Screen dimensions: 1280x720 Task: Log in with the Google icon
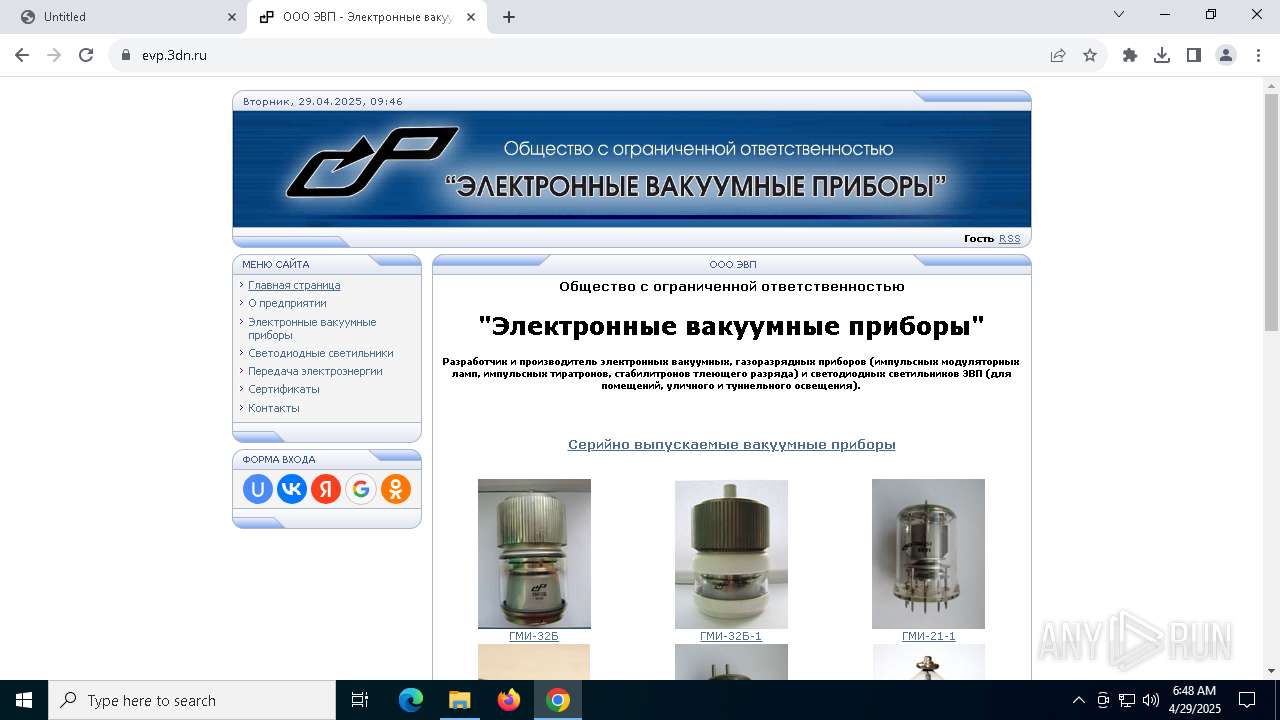coord(361,489)
